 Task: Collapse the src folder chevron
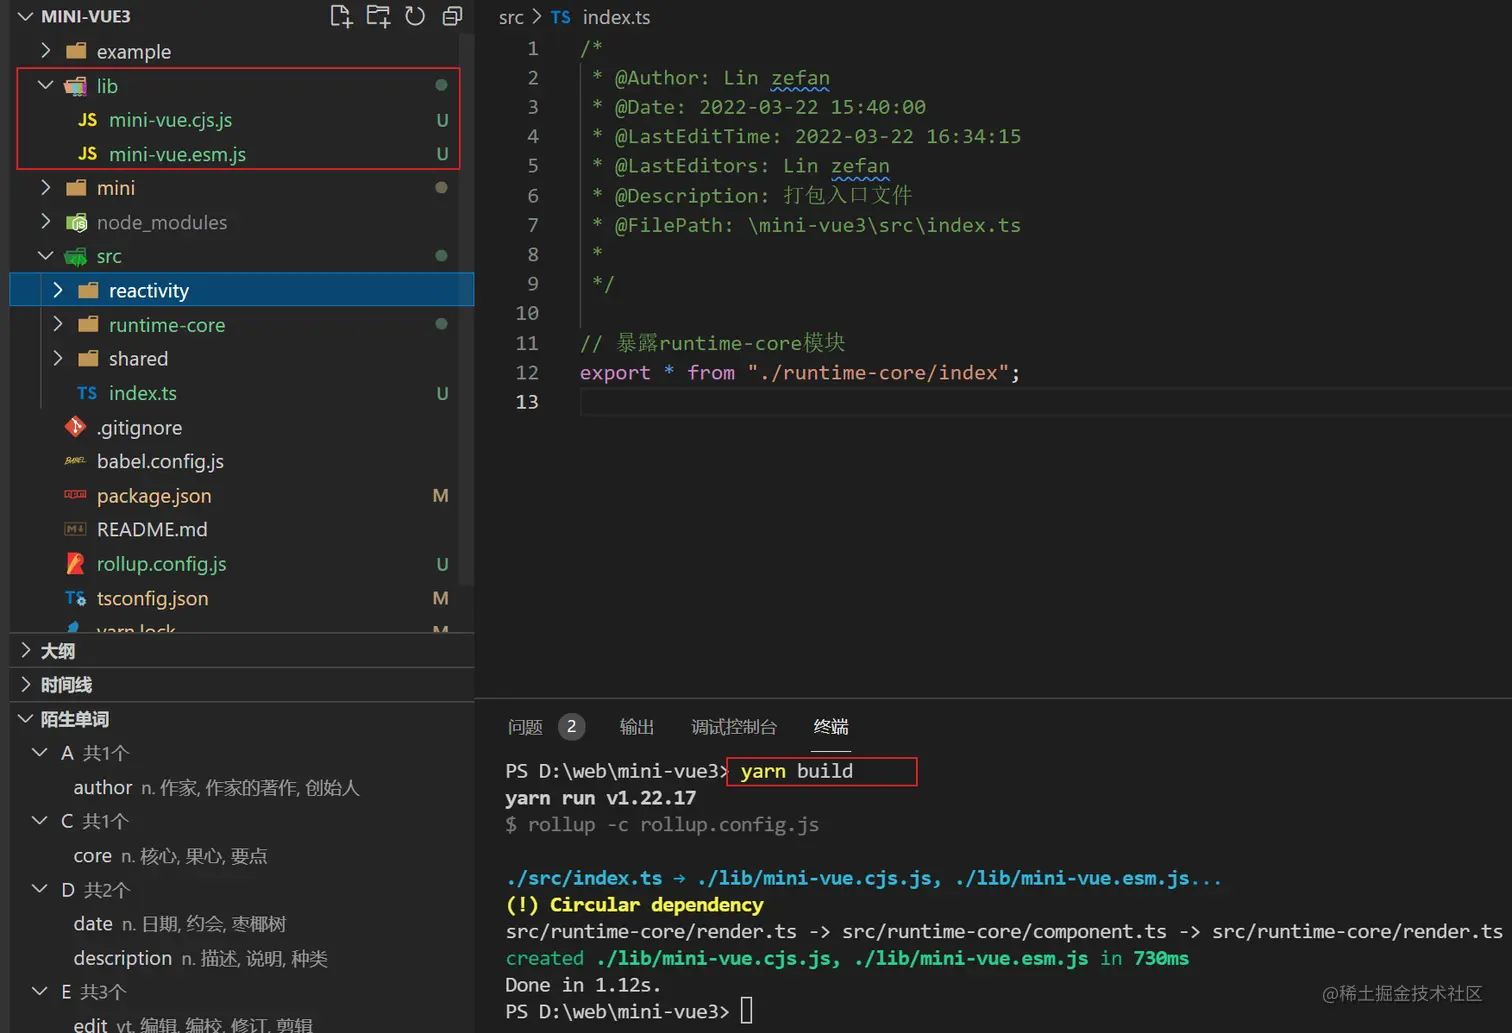coord(45,255)
